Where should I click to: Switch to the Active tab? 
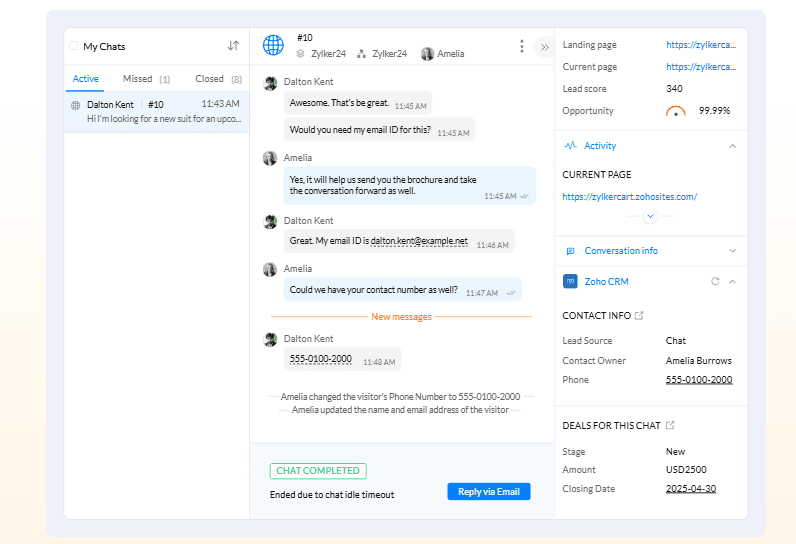pyautogui.click(x=85, y=79)
